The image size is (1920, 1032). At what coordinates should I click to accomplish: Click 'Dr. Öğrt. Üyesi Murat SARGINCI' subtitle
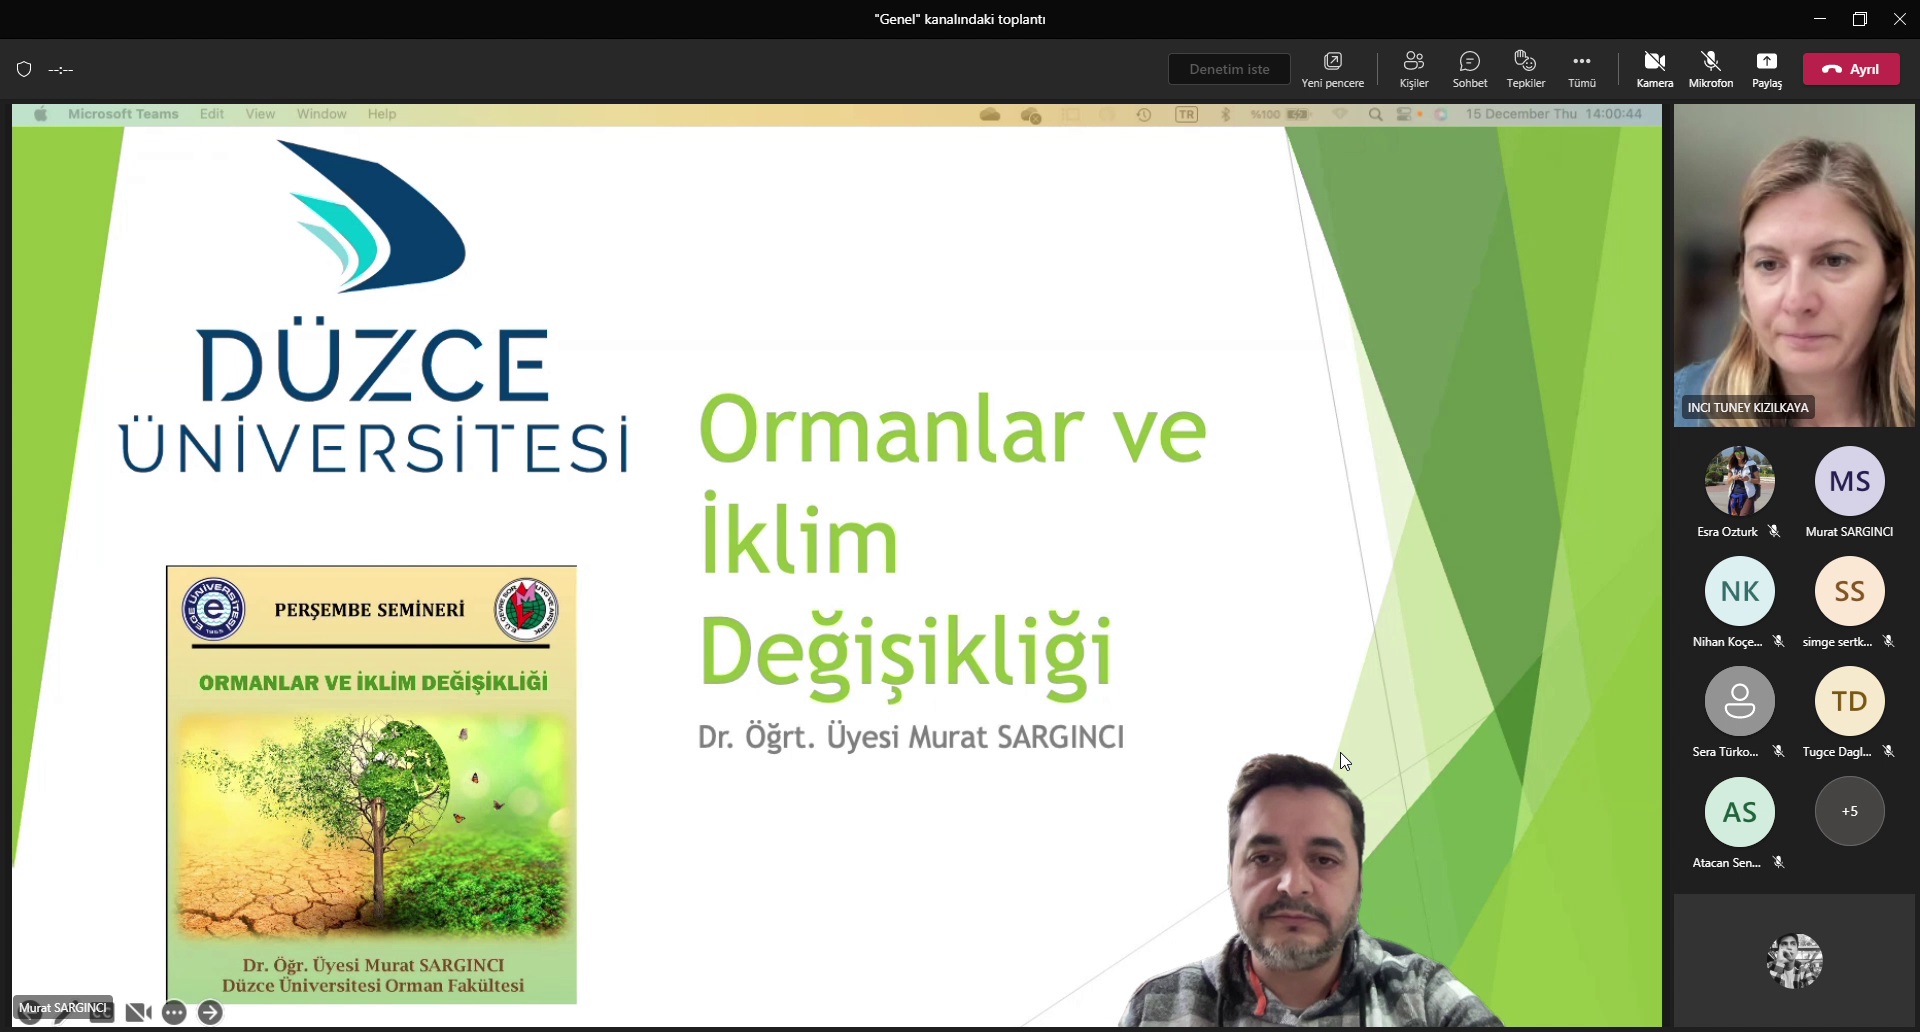[x=910, y=737]
